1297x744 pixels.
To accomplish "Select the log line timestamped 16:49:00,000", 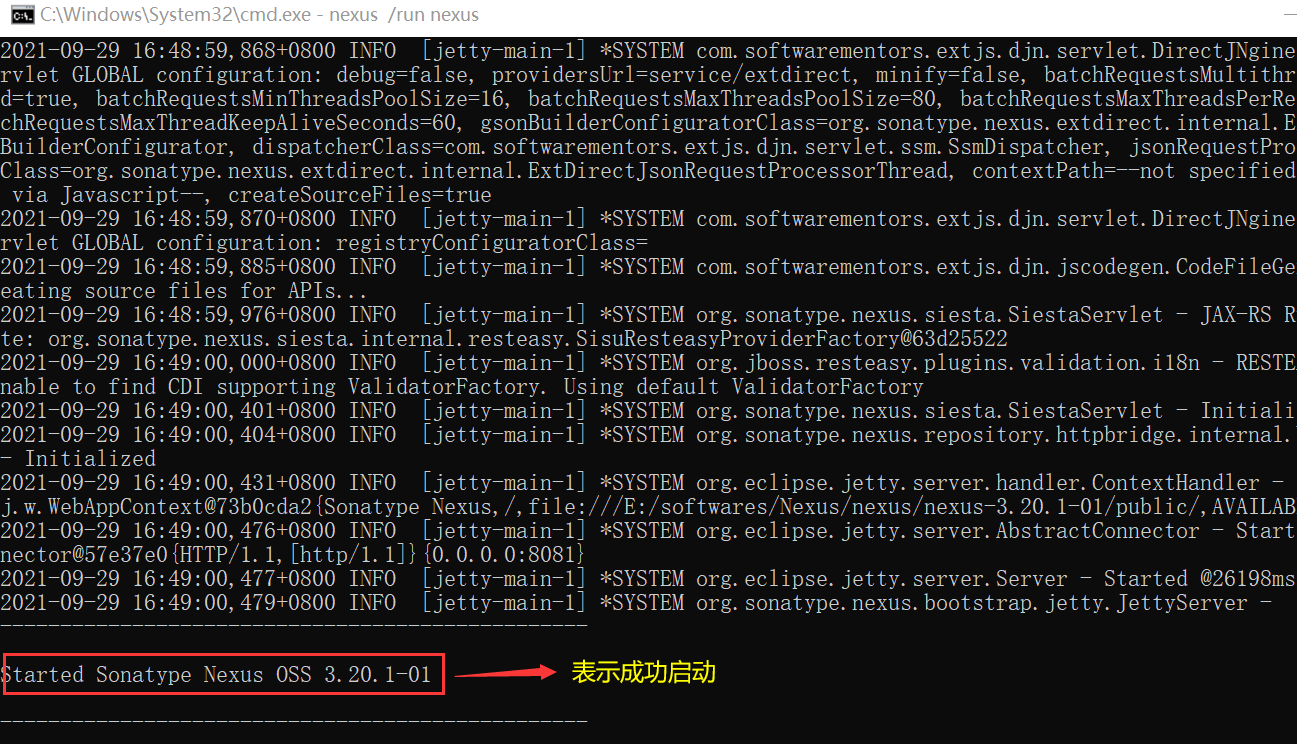I will 648,363.
